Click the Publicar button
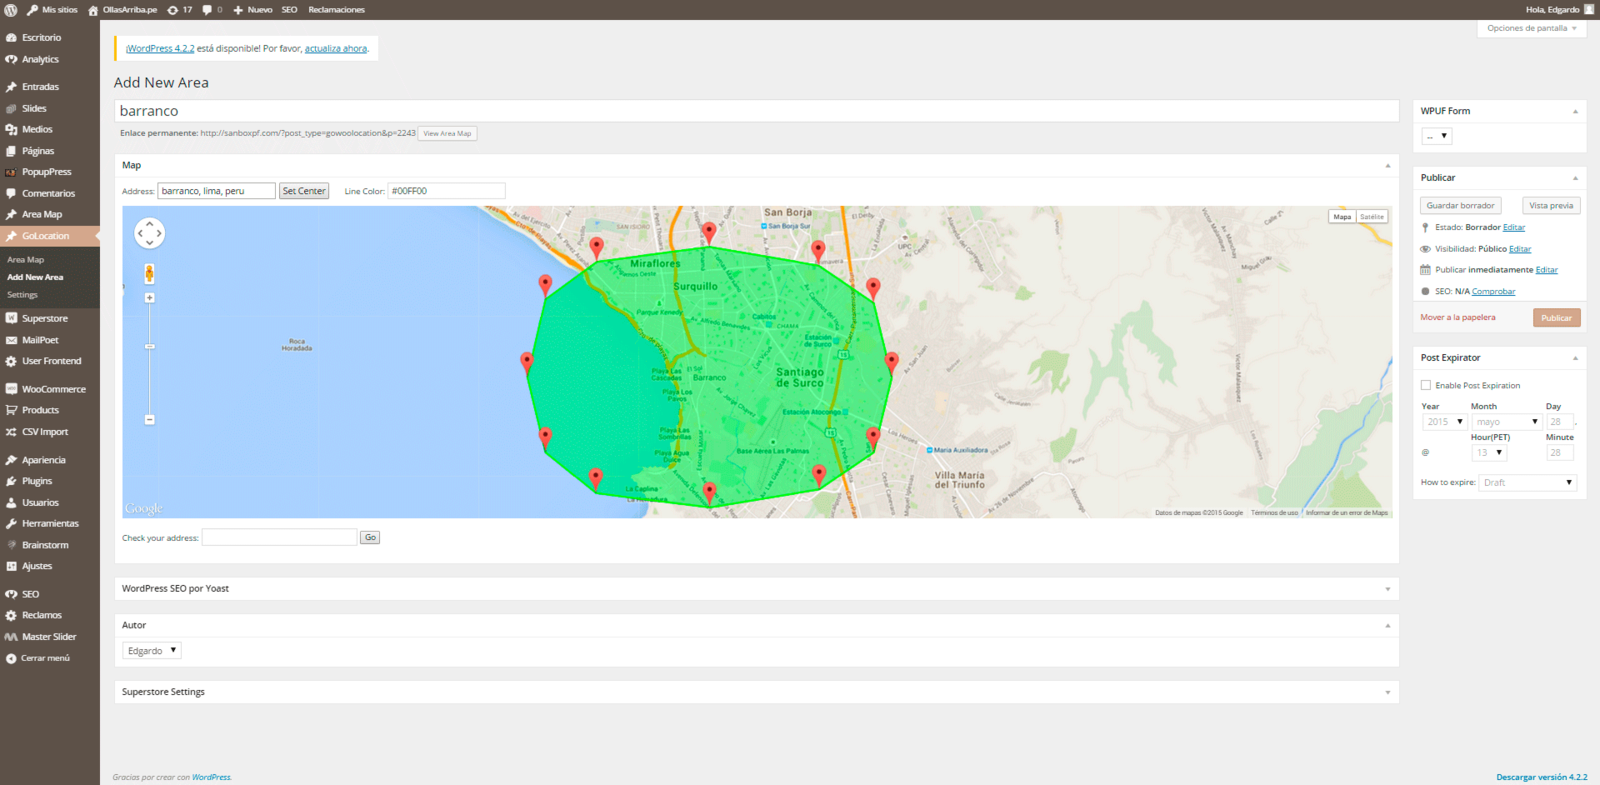Image resolution: width=1600 pixels, height=785 pixels. 1556,318
